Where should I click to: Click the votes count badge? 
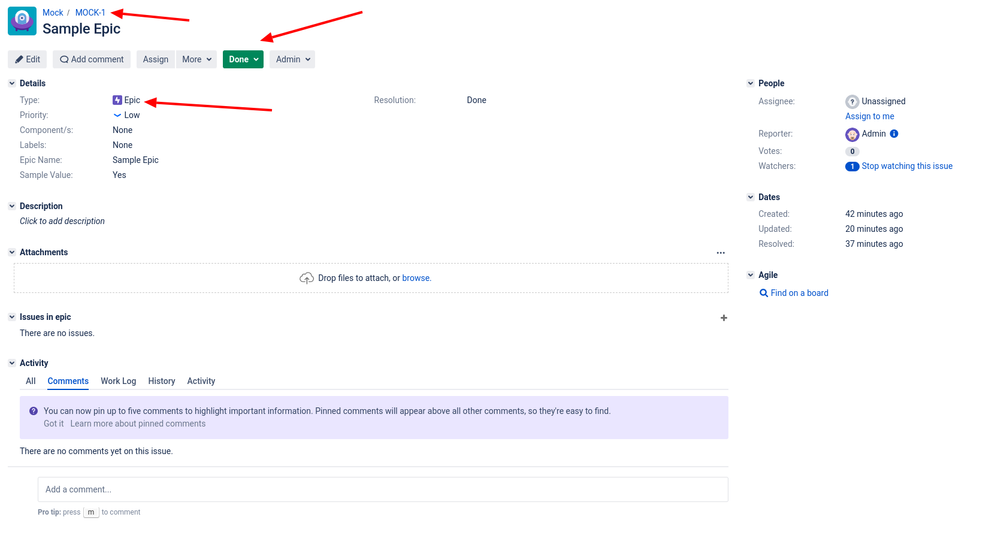pyautogui.click(x=852, y=152)
